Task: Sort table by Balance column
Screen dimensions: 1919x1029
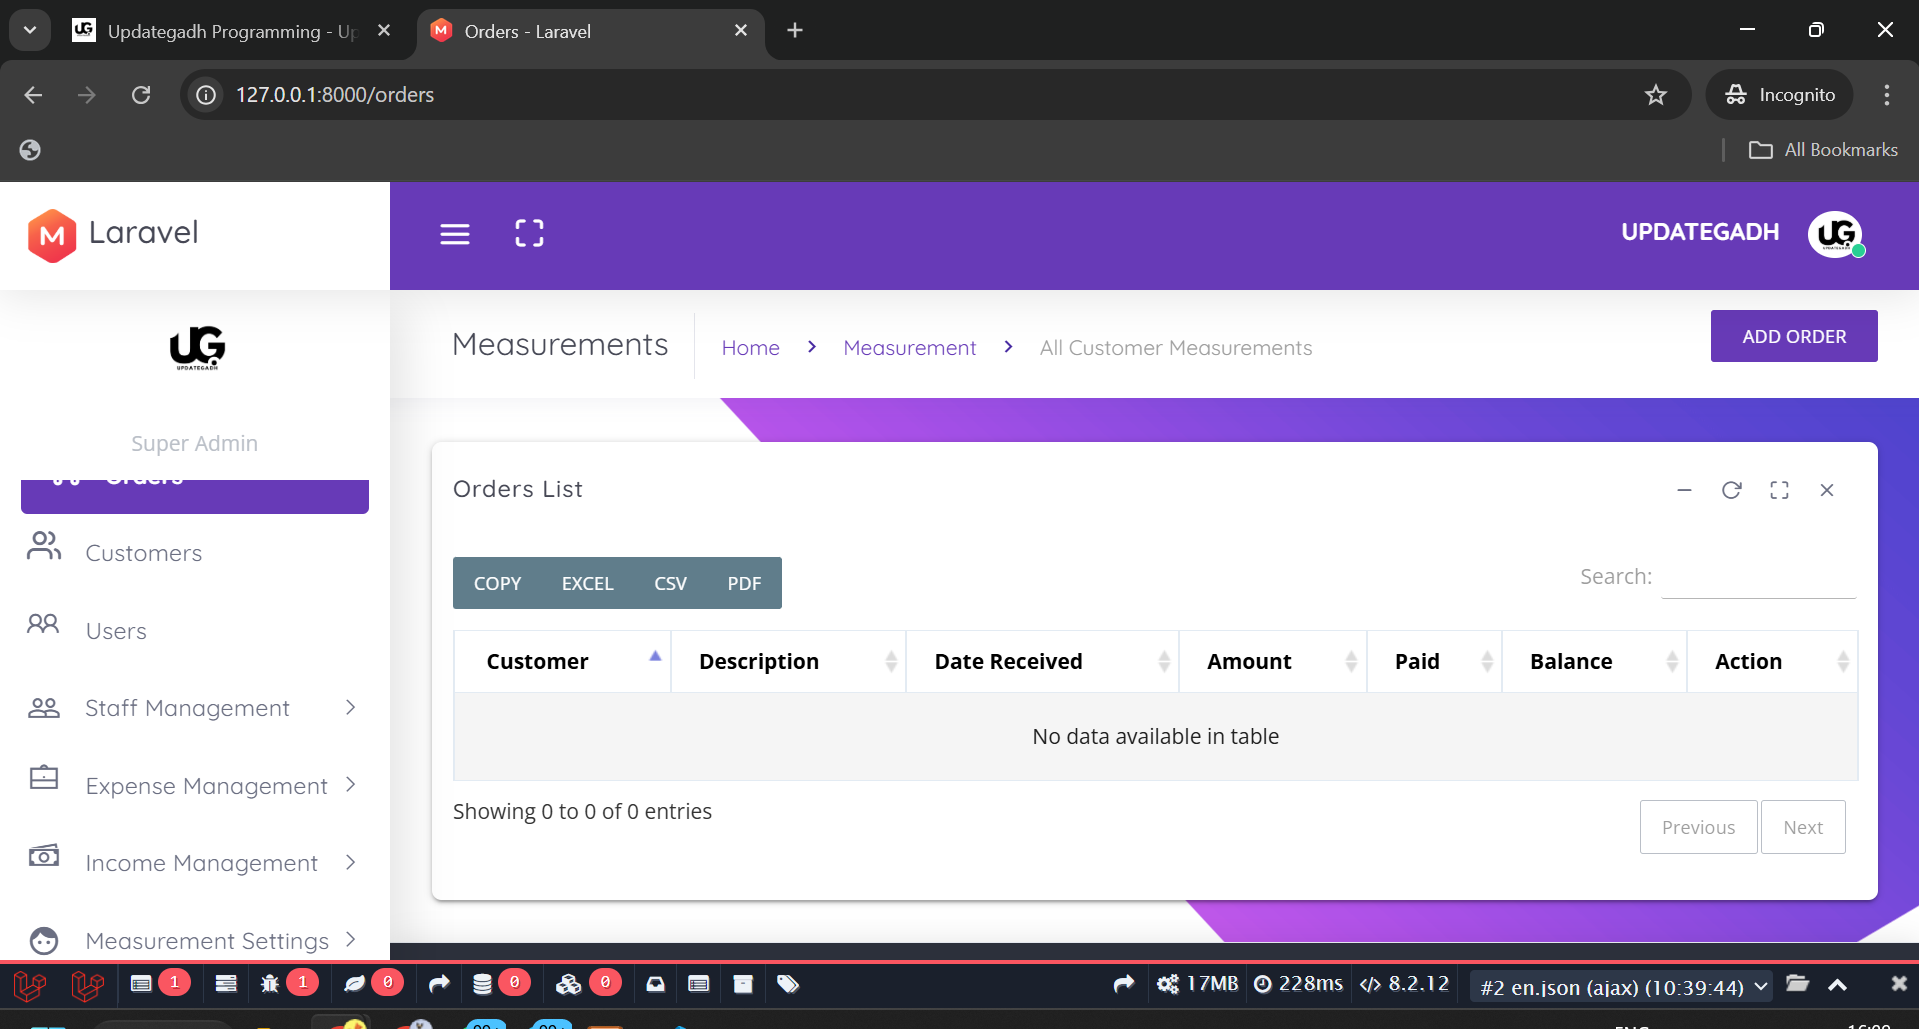Action: pos(1595,661)
